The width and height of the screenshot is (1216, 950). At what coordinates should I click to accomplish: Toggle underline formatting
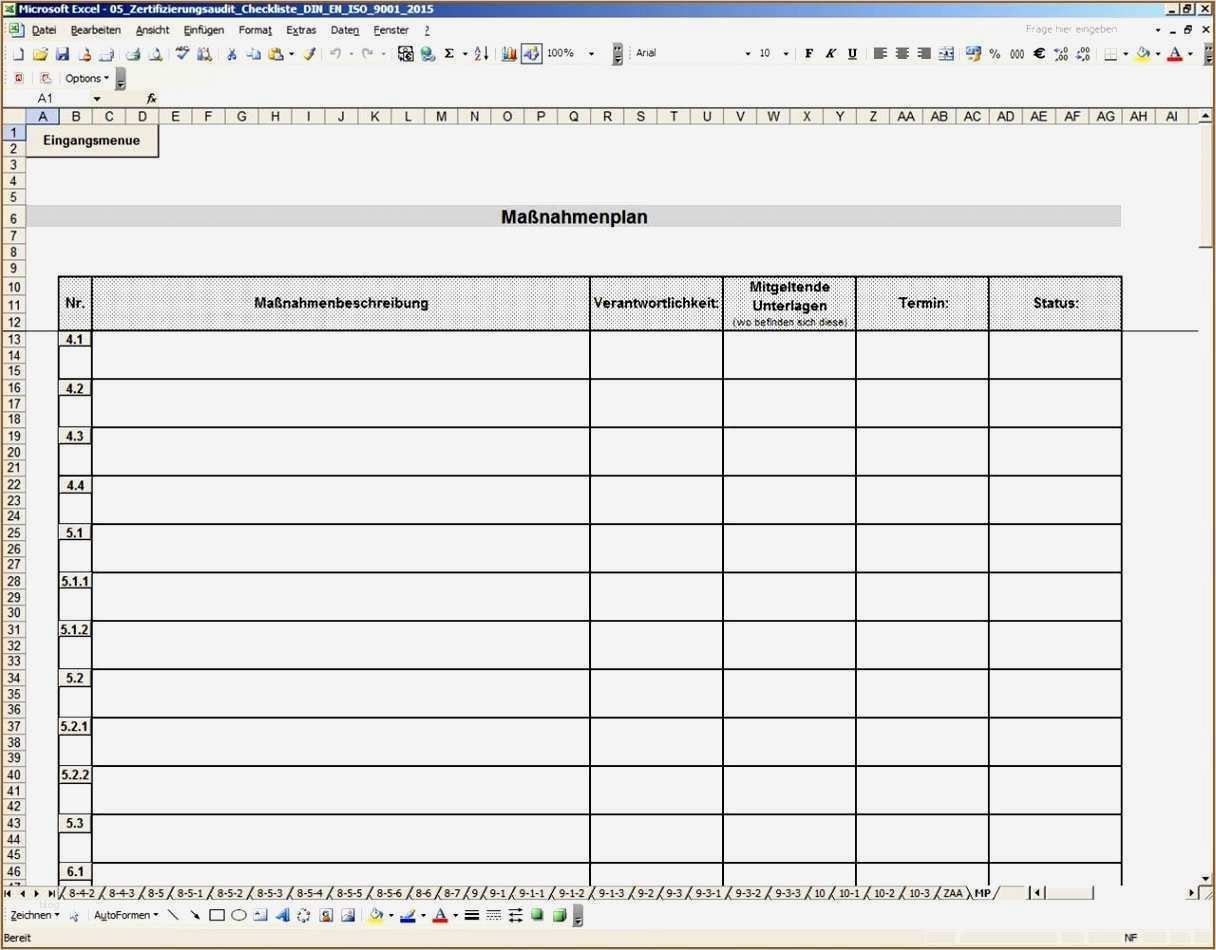[x=851, y=53]
